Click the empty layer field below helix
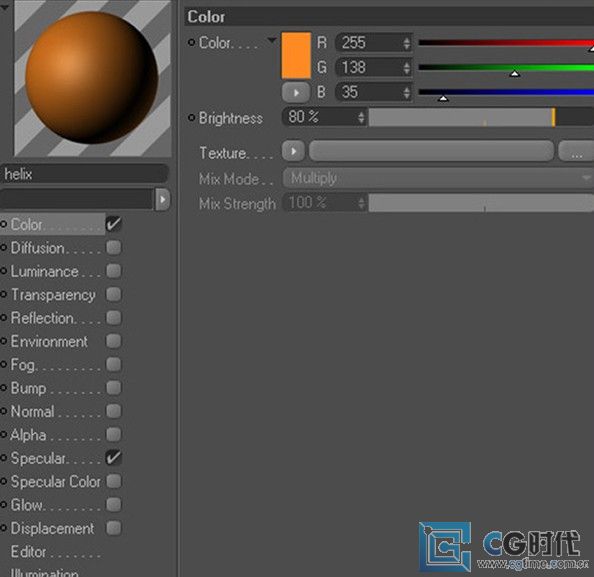594x577 pixels. coord(78,199)
